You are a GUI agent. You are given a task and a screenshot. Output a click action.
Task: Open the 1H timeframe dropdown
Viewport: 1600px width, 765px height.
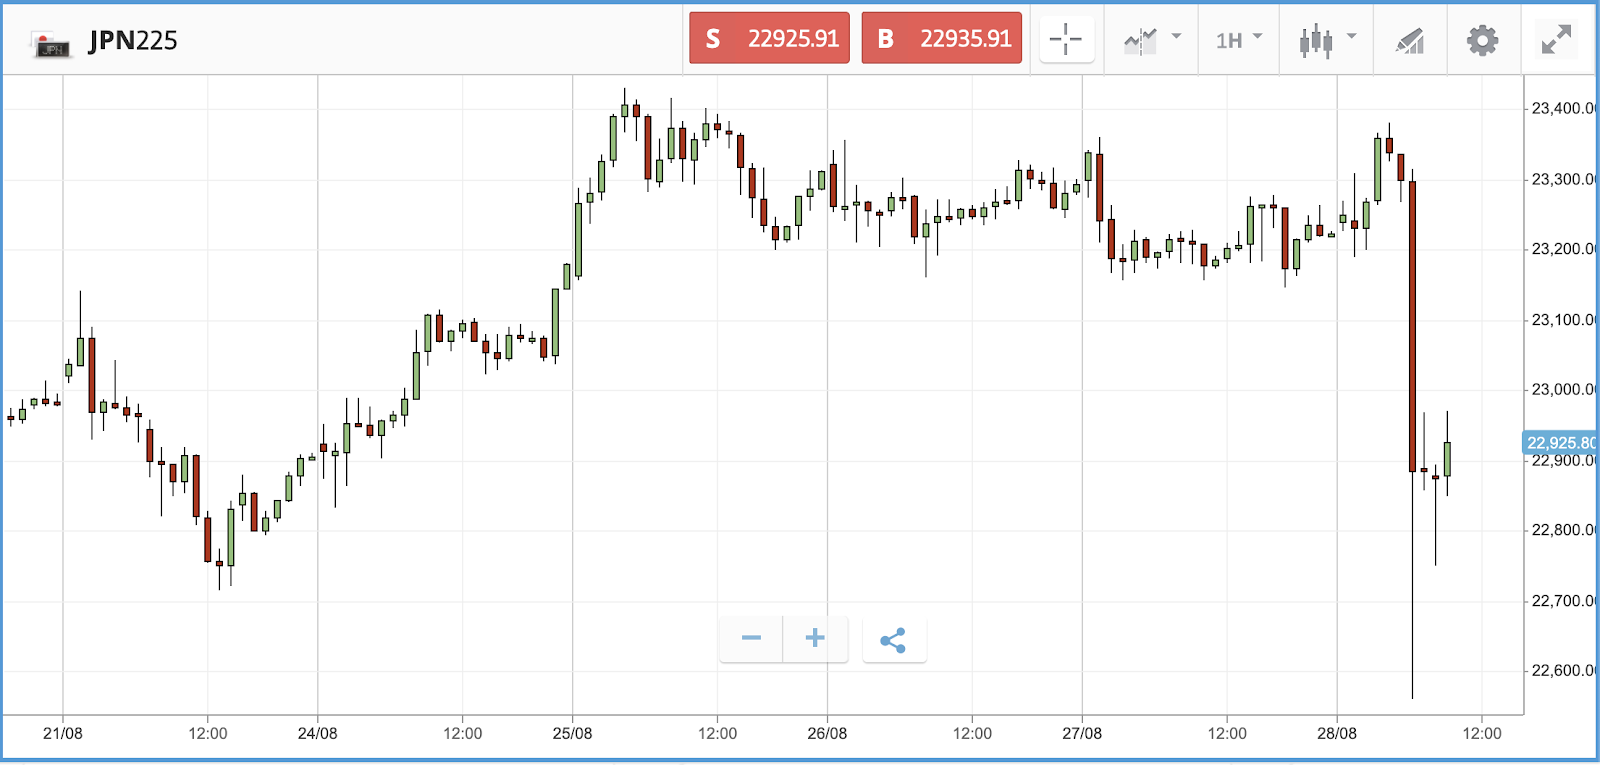coord(1239,40)
